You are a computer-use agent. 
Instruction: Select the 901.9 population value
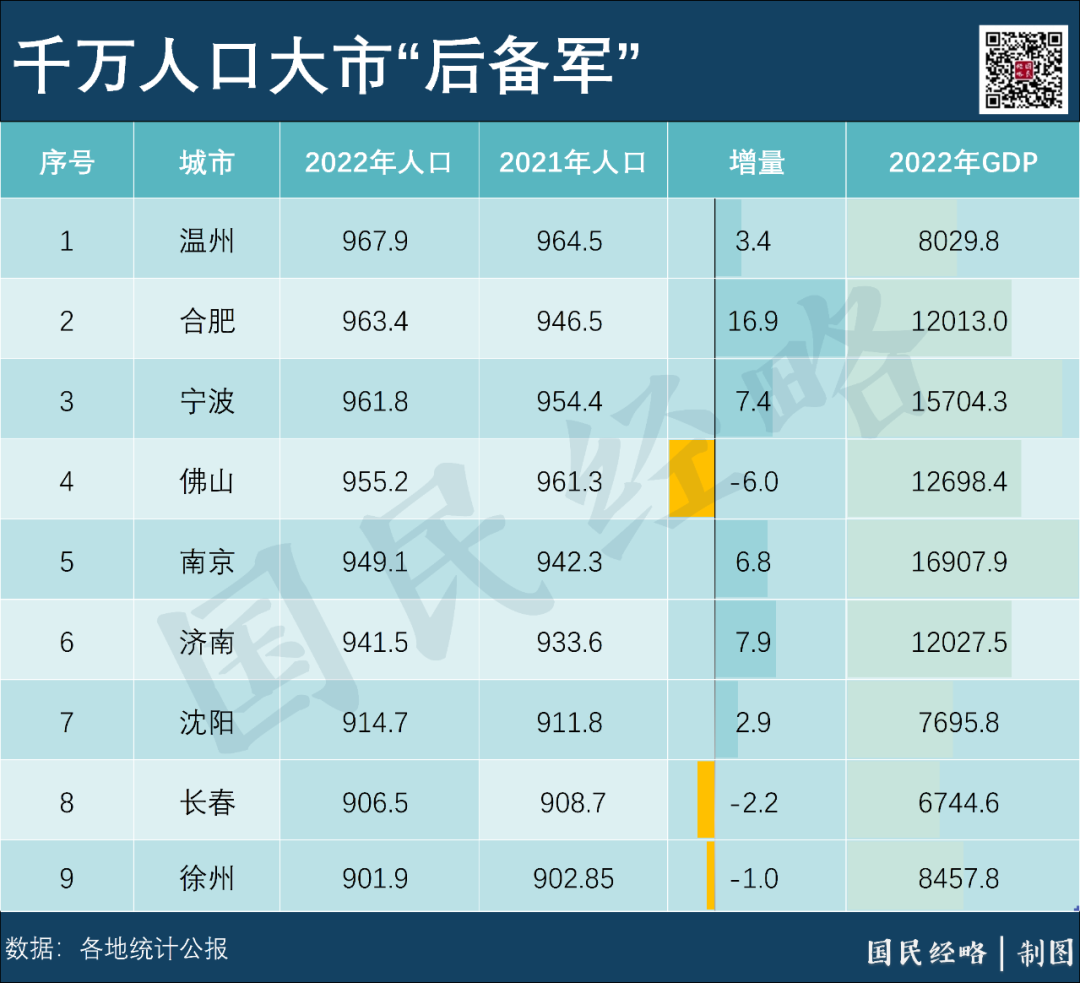point(375,878)
